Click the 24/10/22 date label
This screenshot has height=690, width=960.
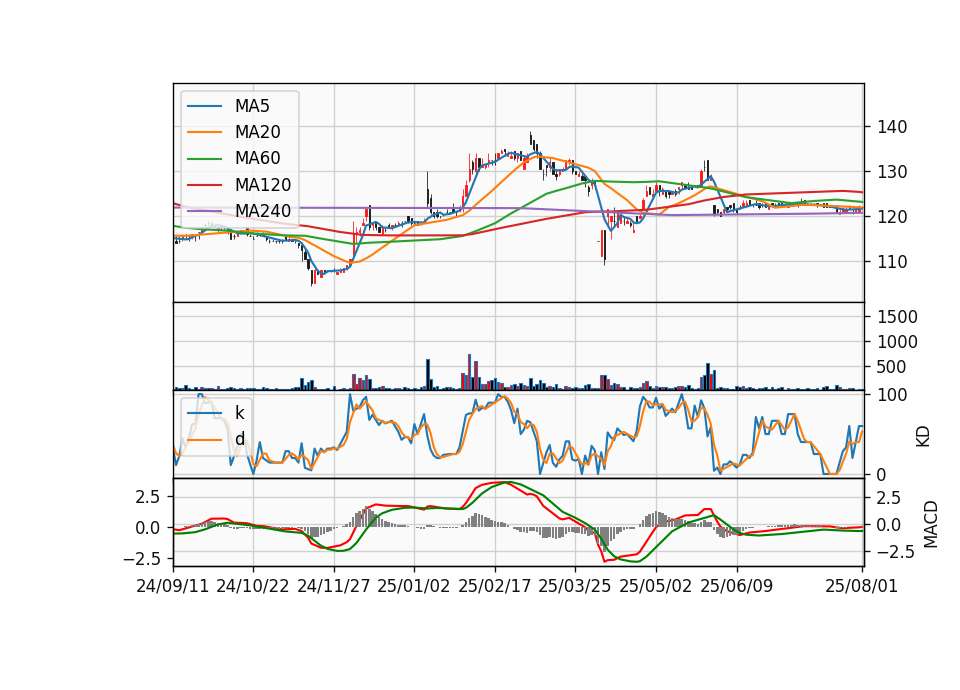pyautogui.click(x=253, y=586)
